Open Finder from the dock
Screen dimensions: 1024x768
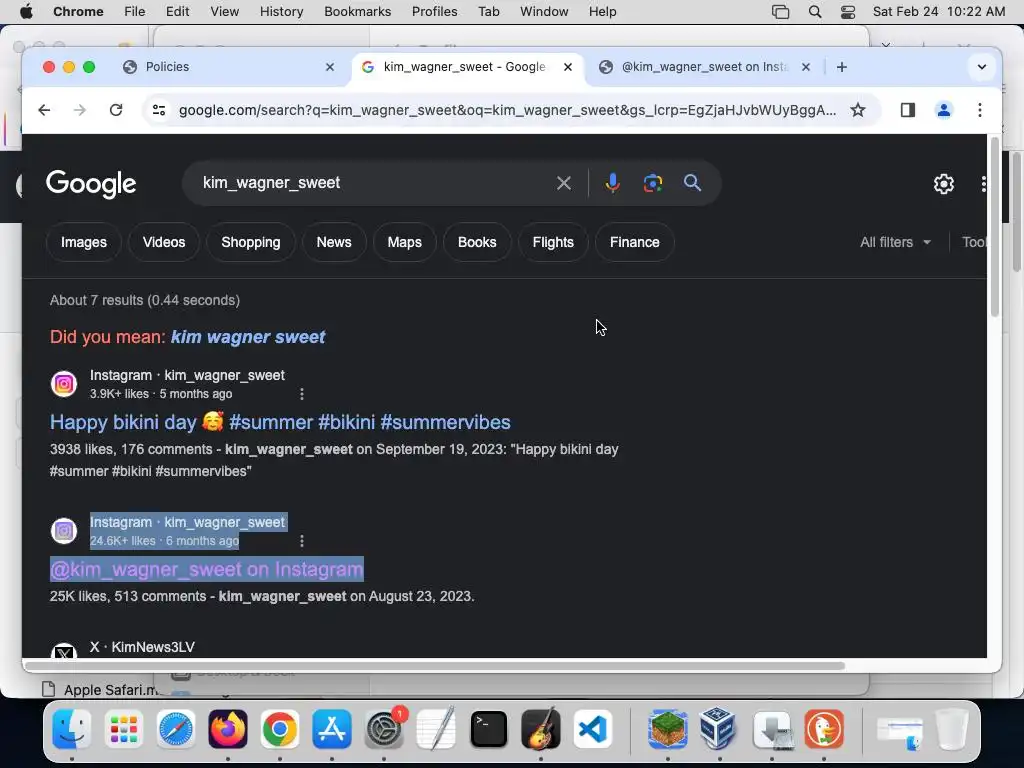[x=72, y=729]
